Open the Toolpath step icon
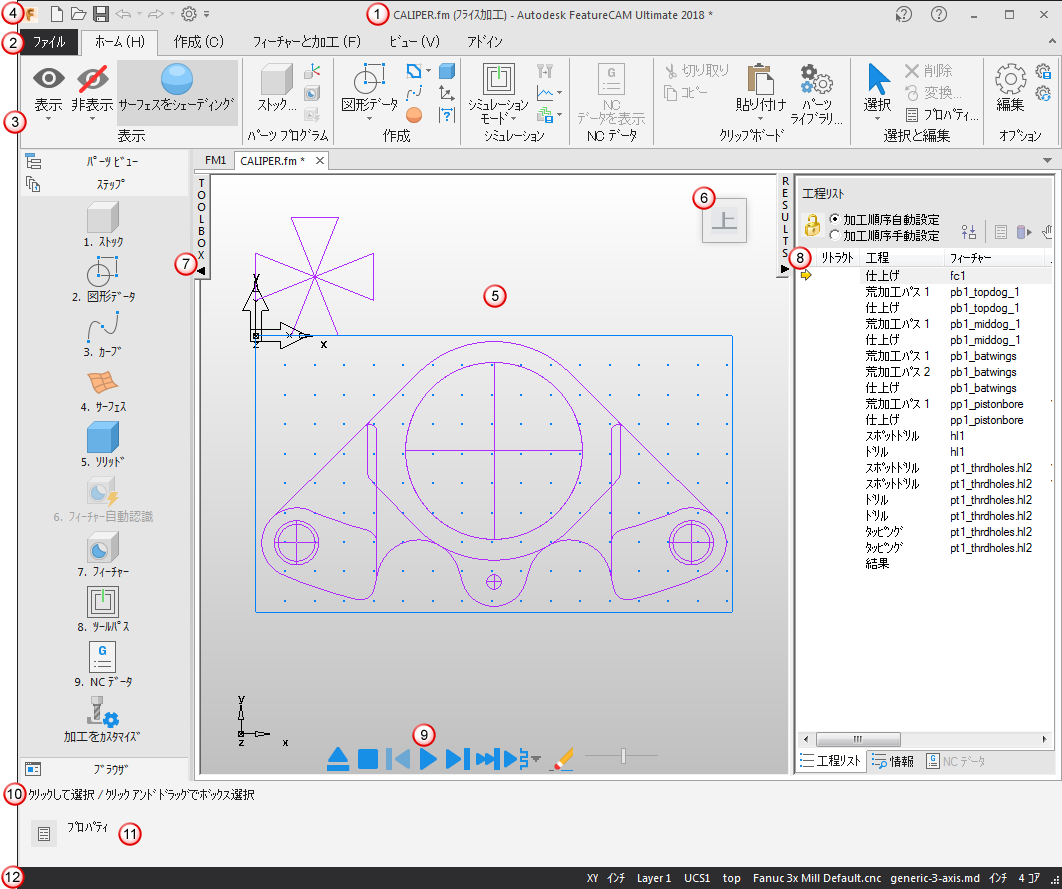The height and width of the screenshot is (889, 1062). [104, 602]
